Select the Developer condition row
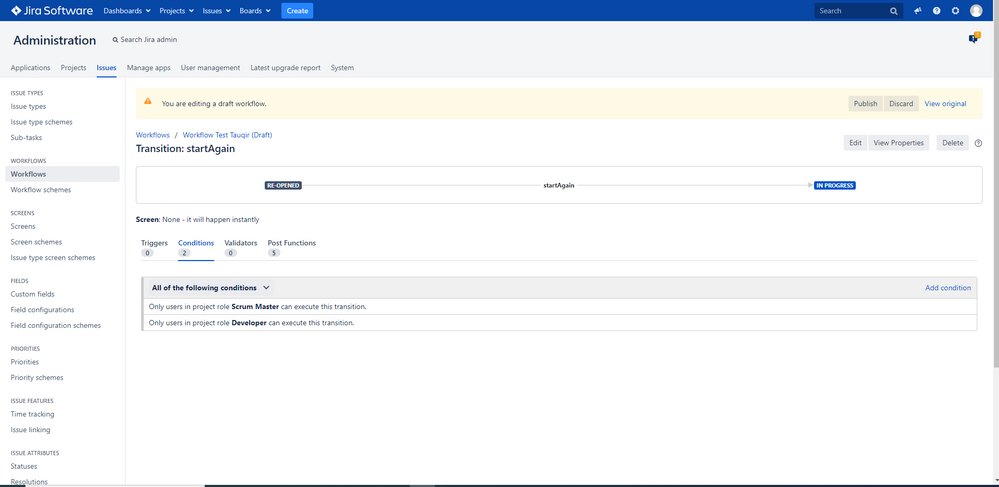The width and height of the screenshot is (999, 487). coord(559,323)
